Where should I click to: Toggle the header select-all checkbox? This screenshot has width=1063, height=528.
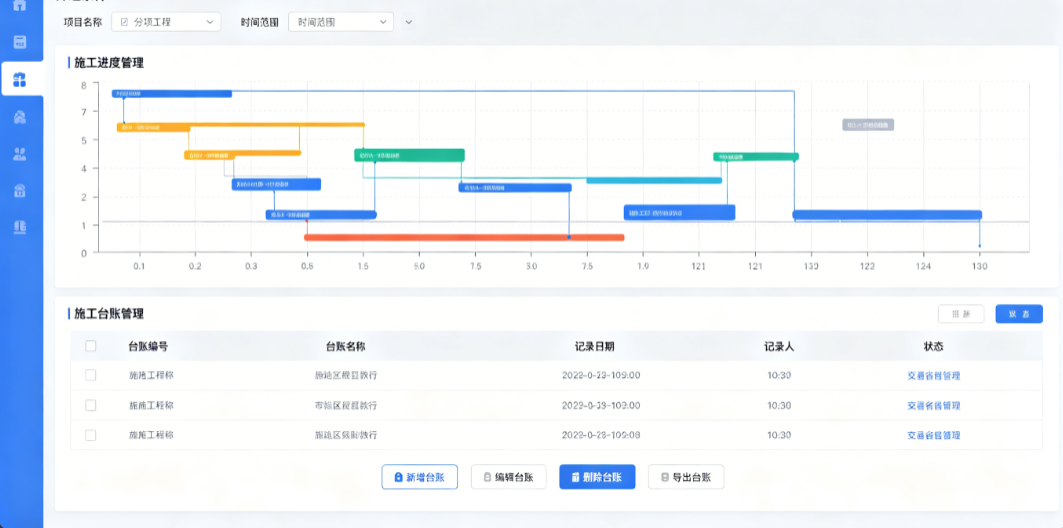(91, 346)
